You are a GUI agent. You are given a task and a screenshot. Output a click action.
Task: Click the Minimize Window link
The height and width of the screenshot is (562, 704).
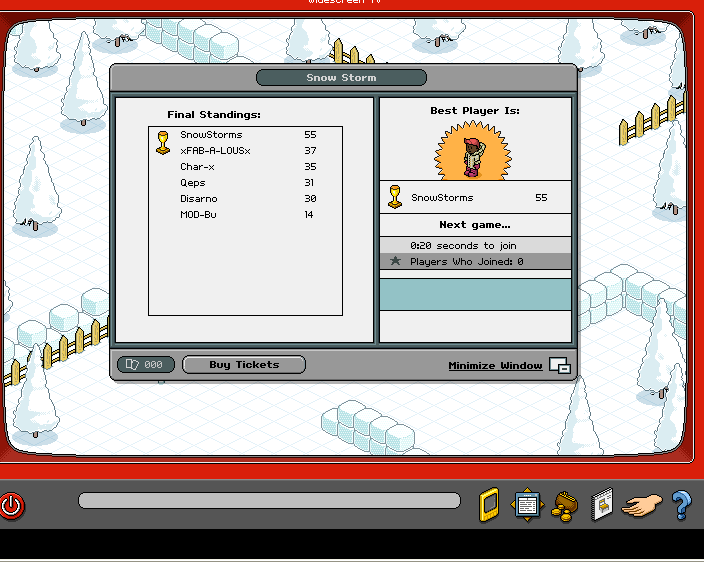495,366
